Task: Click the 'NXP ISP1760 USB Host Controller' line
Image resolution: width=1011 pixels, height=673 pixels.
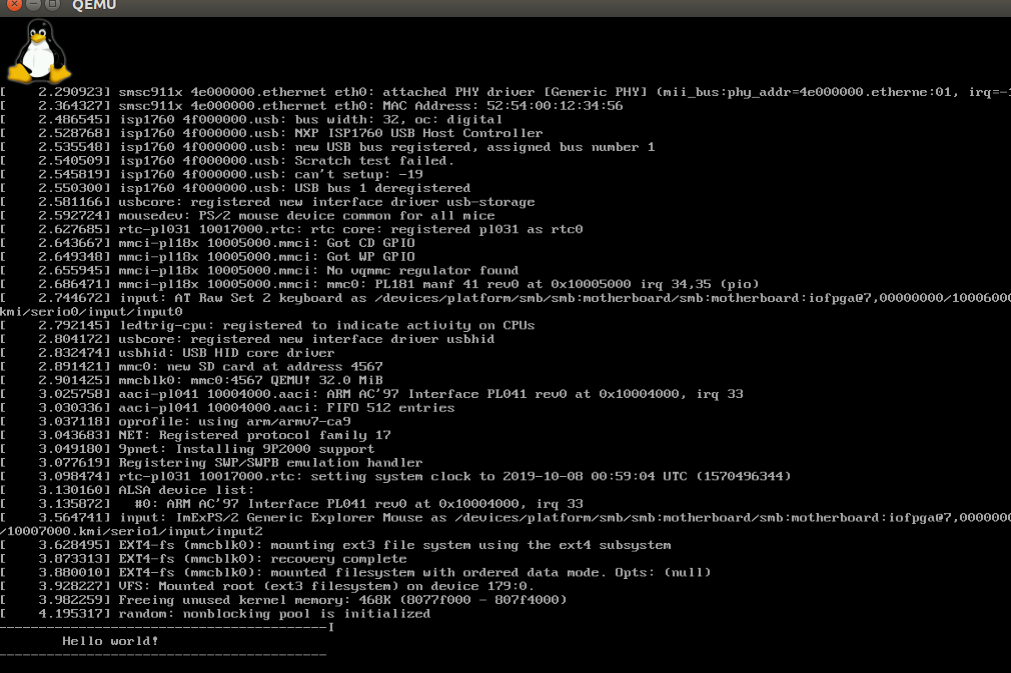Action: pos(271,133)
